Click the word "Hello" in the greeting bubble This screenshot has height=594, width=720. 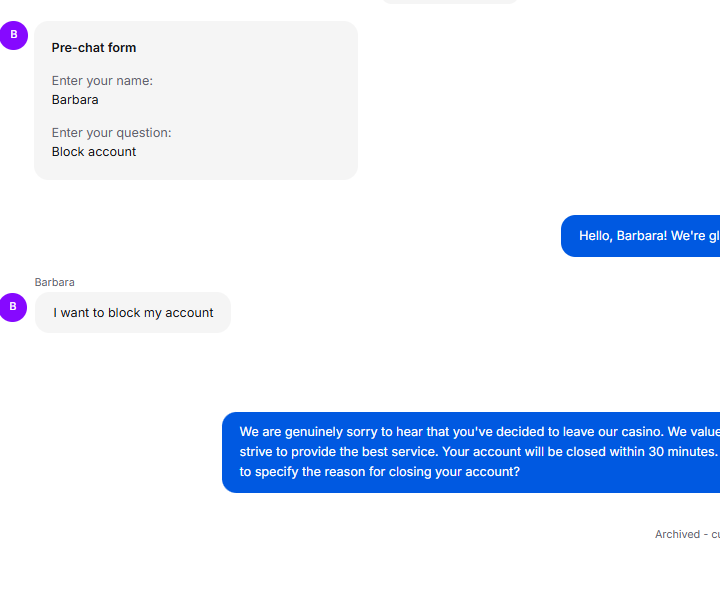point(597,236)
